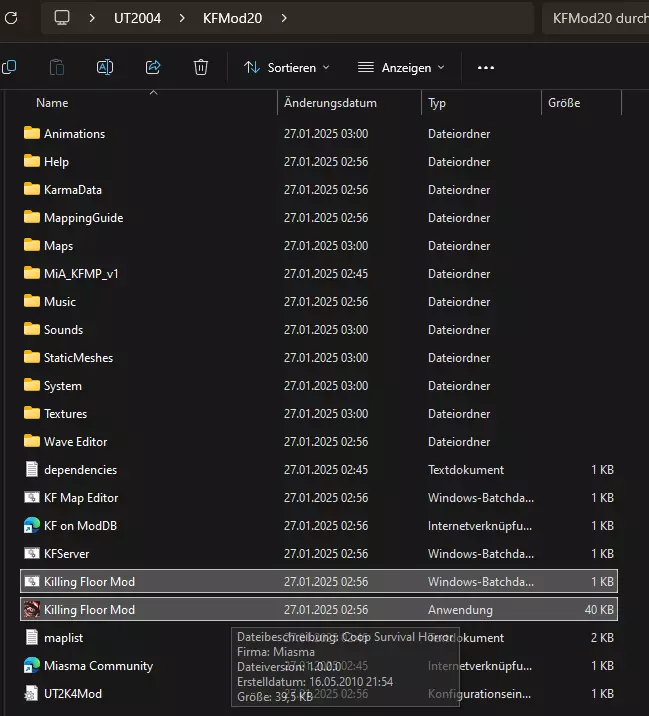649x716 pixels.
Task: Sort files by Name column header
Action: point(52,103)
